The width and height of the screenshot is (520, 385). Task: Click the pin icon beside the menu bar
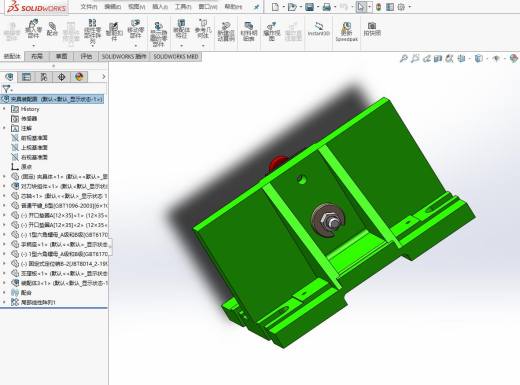[x=256, y=7]
